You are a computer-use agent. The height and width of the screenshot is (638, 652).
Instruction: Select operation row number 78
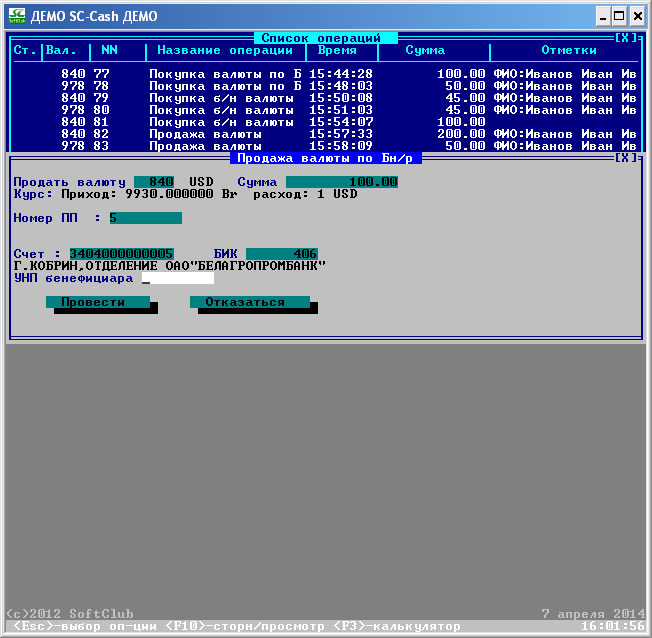(325, 86)
